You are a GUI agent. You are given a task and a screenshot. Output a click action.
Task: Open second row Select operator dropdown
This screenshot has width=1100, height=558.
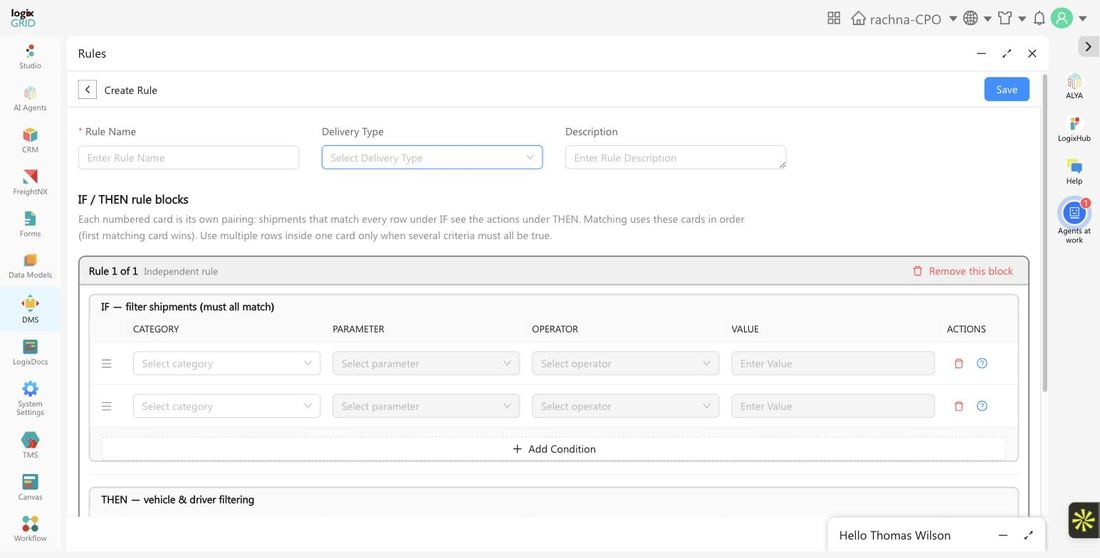(625, 406)
